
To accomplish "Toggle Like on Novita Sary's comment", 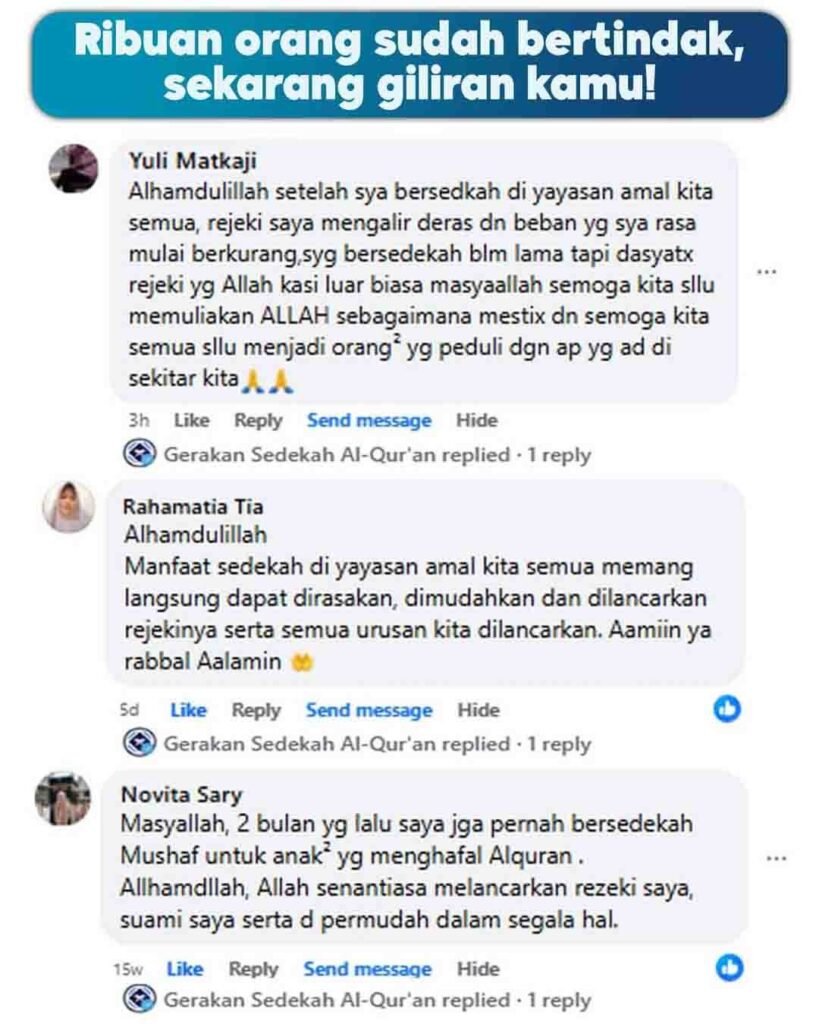I will [185, 968].
